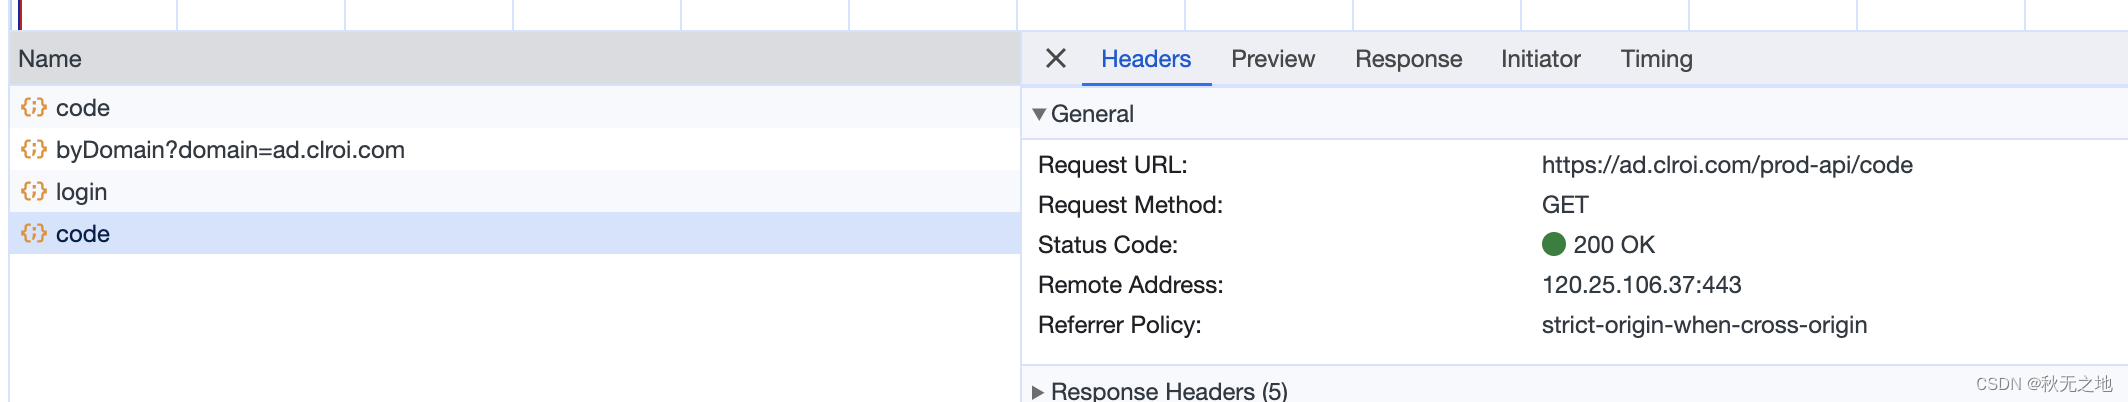View the Timing tab
Image resolution: width=2128 pixels, height=402 pixels.
(x=1656, y=59)
